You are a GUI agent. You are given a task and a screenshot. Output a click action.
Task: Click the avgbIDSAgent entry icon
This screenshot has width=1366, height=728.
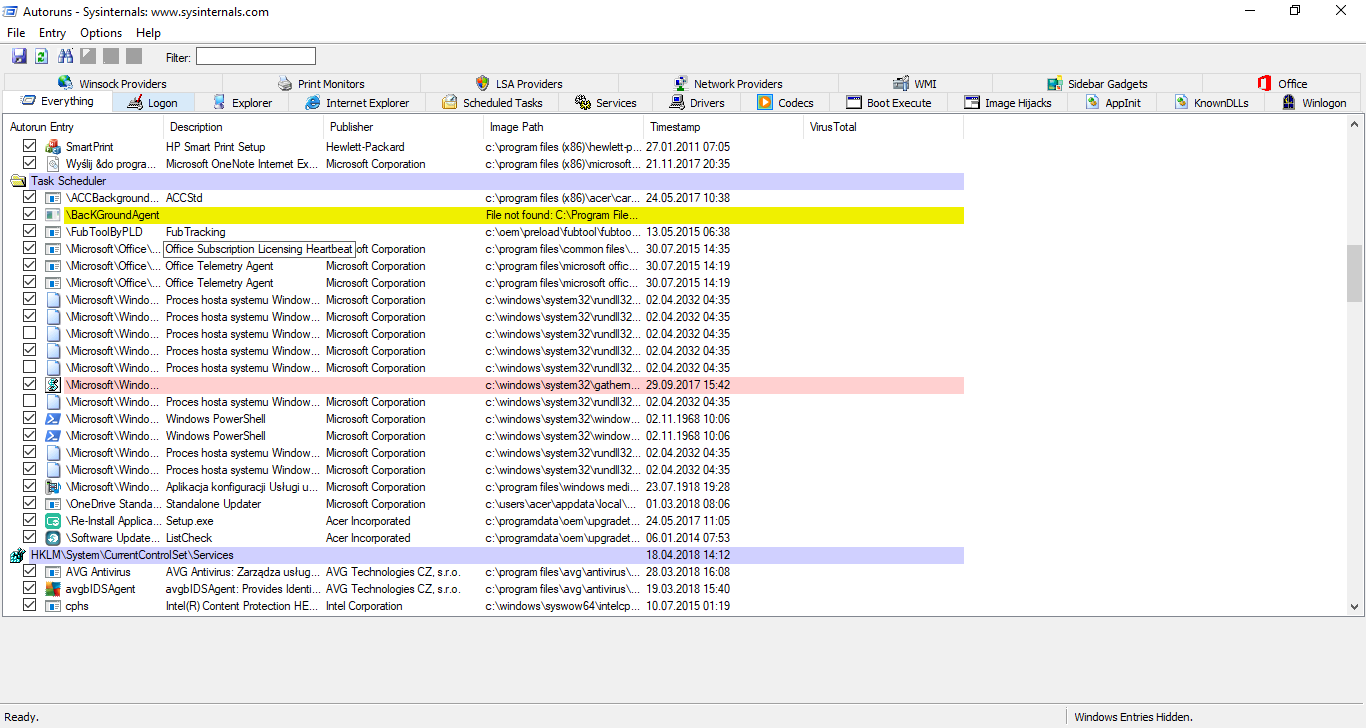(x=54, y=589)
